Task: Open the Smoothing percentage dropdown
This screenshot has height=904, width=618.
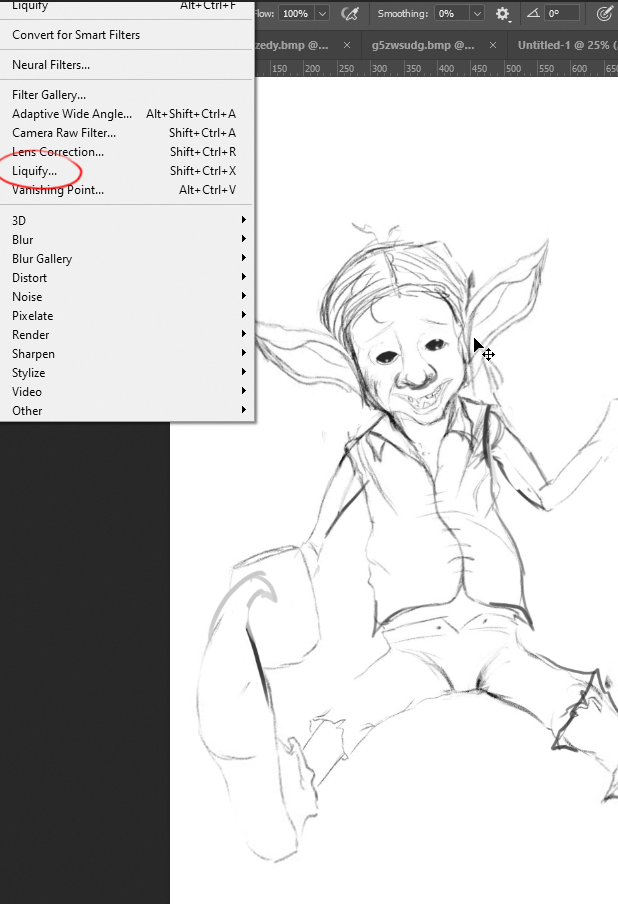Action: click(476, 14)
